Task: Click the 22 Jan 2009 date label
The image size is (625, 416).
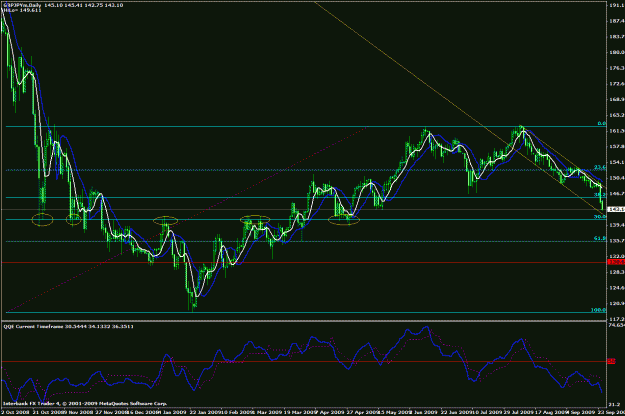Action: [204, 413]
